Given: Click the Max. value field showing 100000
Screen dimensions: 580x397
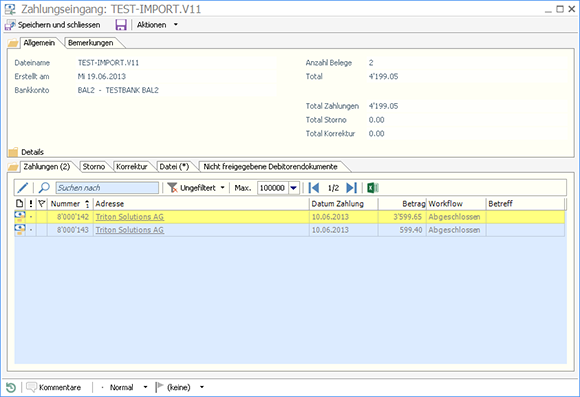Looking at the screenshot, I should point(272,188).
